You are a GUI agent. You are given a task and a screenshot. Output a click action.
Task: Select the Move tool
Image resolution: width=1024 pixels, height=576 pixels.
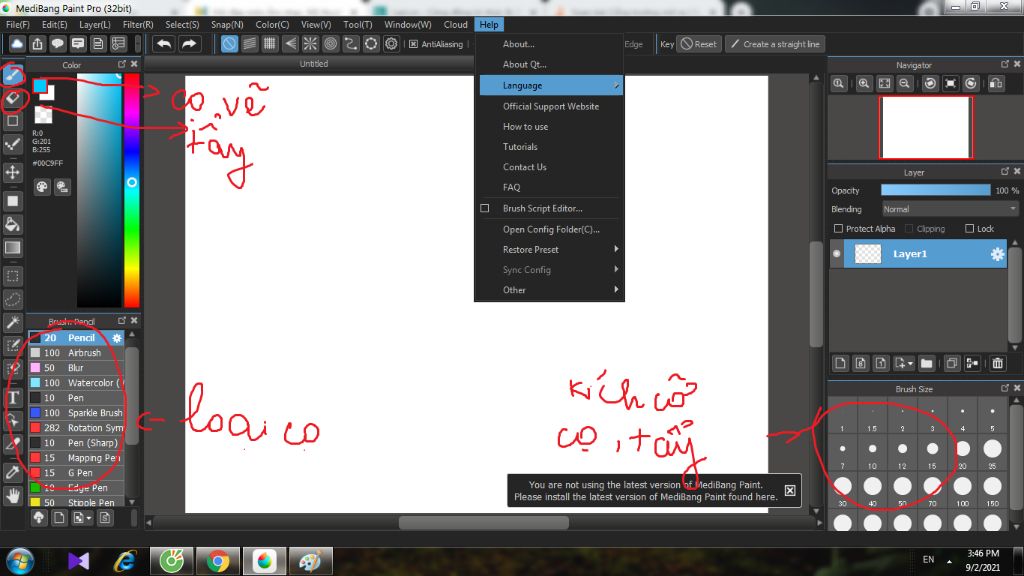point(12,172)
